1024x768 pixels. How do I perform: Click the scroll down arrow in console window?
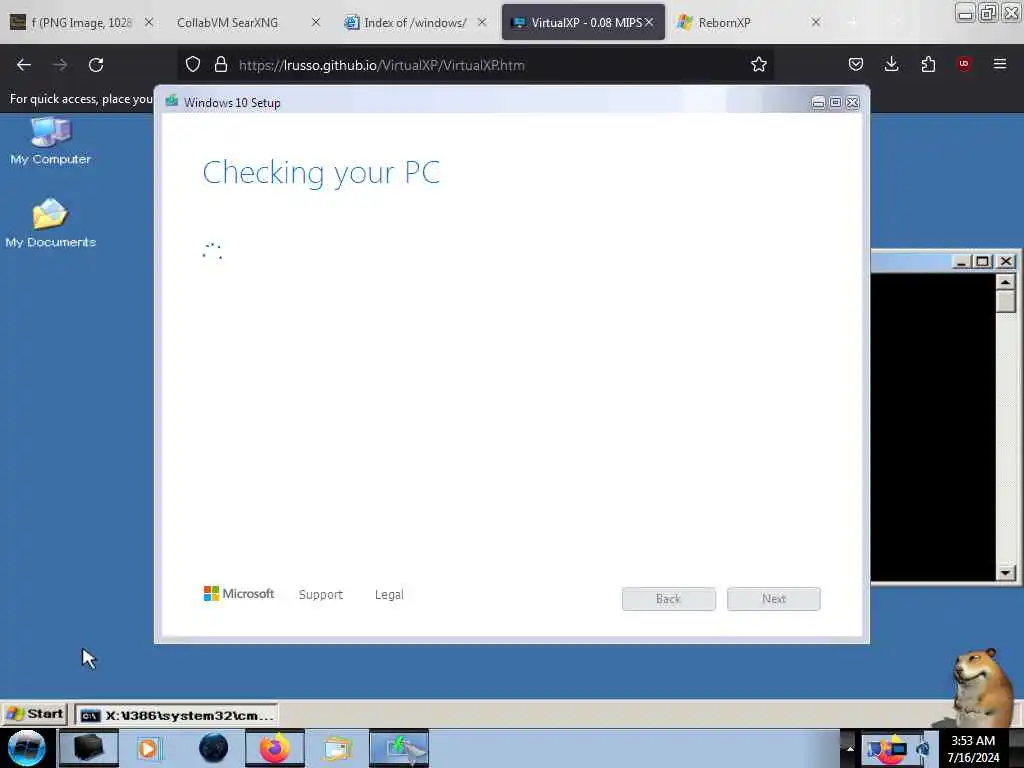[1005, 572]
